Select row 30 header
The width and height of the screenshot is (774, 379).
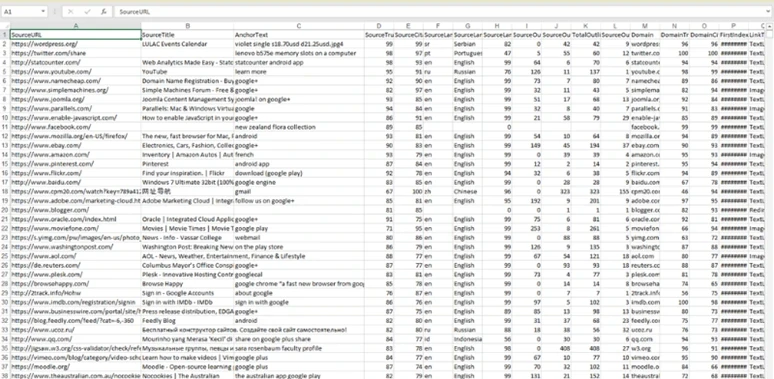click(x=5, y=303)
